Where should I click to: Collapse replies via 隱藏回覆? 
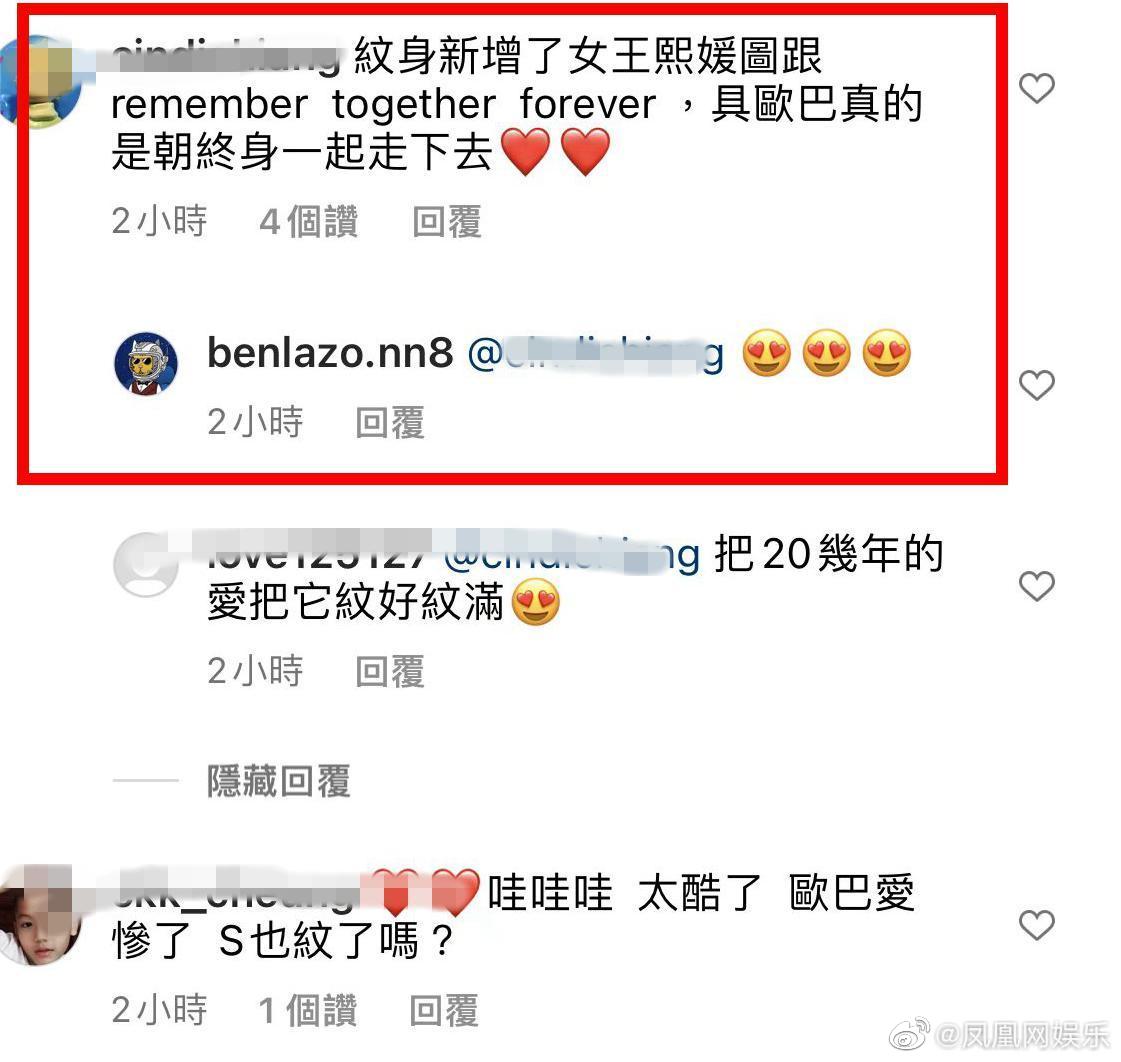pyautogui.click(x=279, y=781)
